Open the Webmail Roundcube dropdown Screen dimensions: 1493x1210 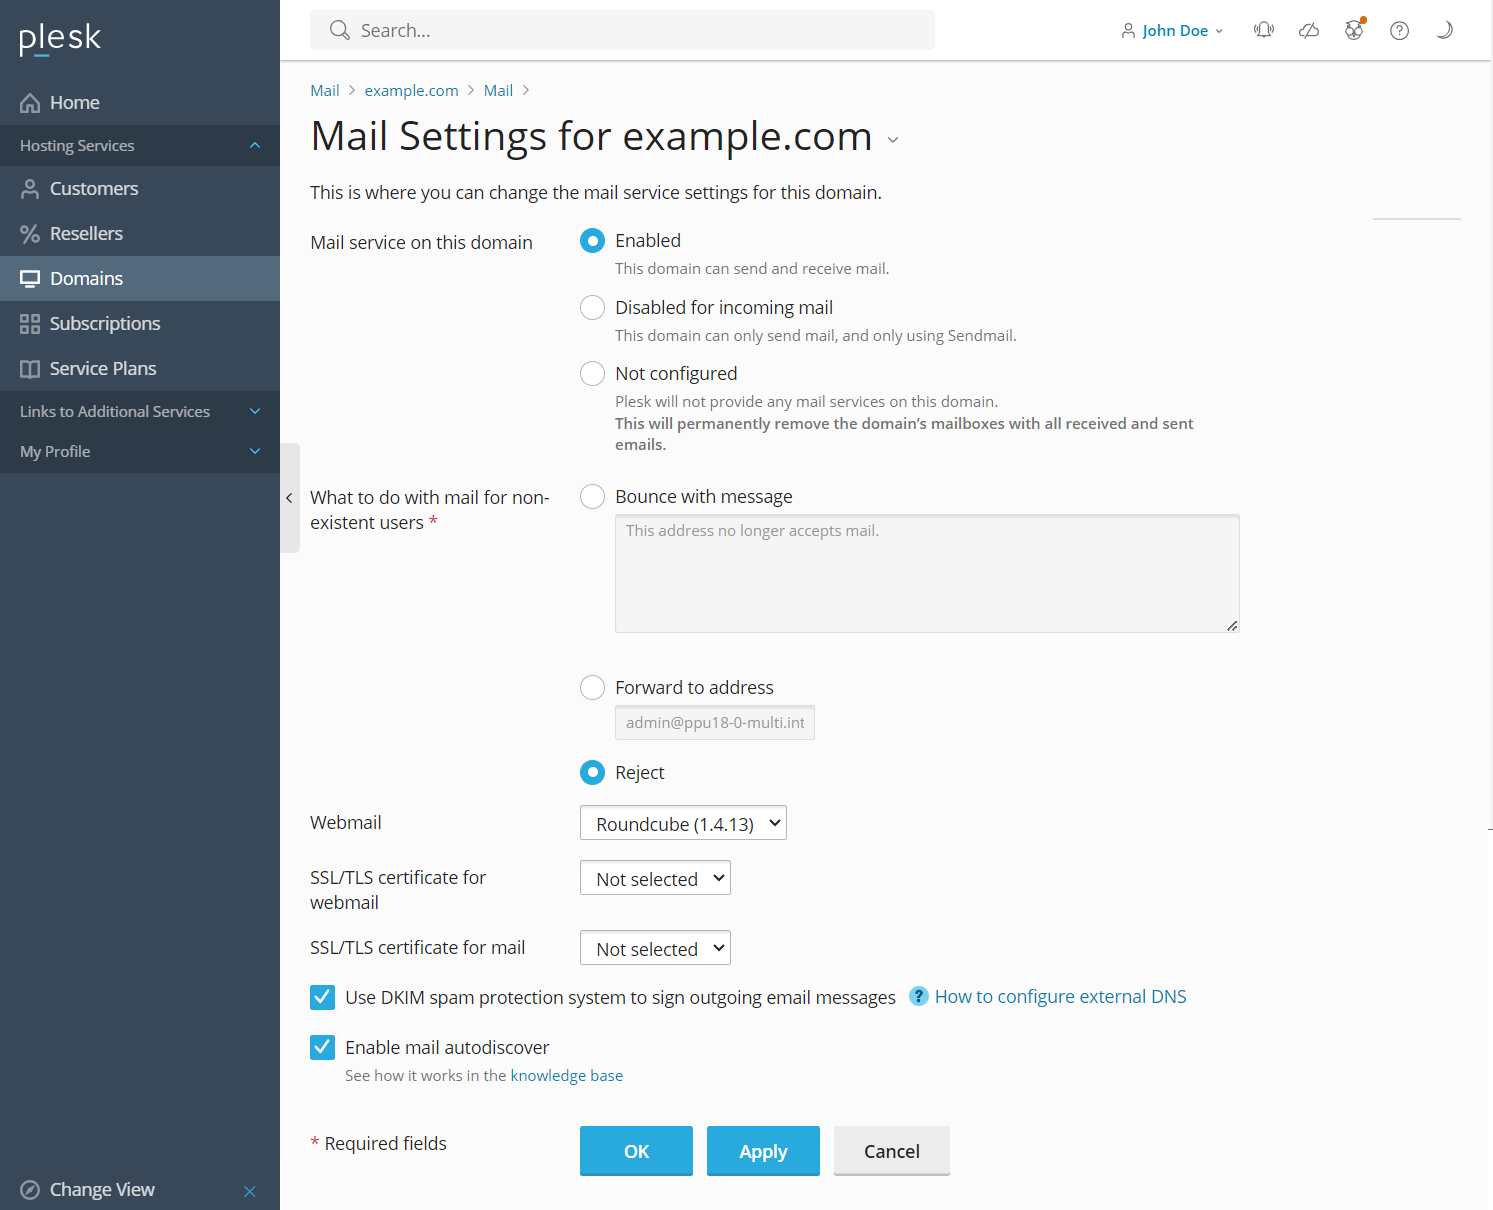pos(683,823)
